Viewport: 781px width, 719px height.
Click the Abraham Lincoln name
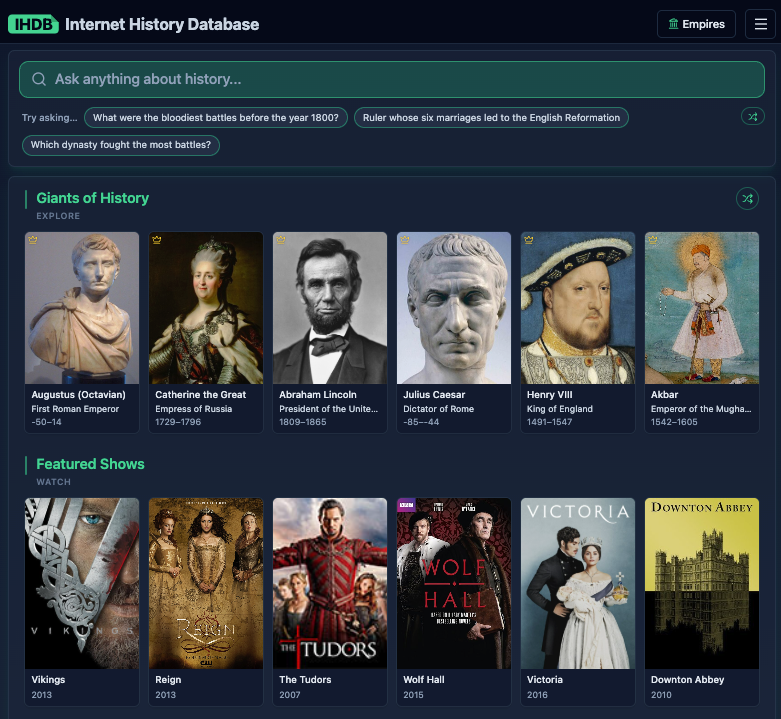click(x=318, y=395)
